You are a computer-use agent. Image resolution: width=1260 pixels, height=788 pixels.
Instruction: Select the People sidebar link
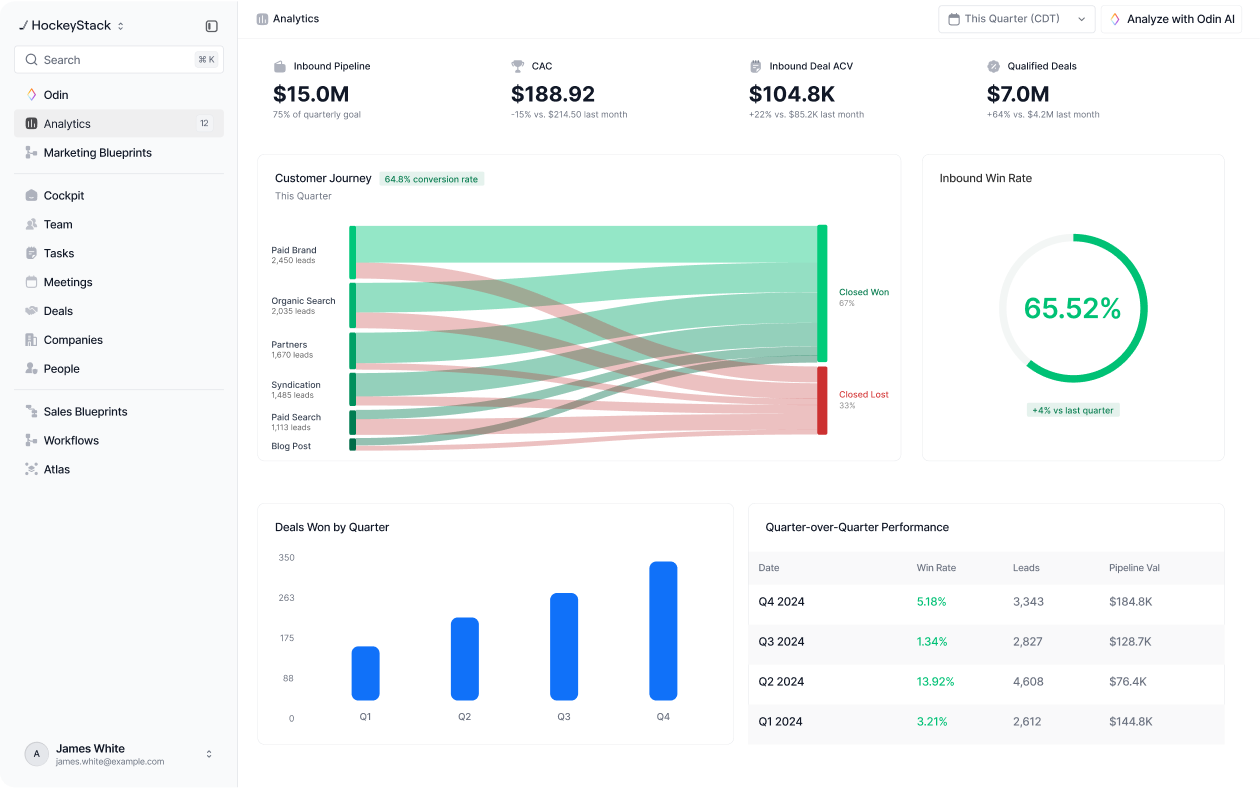tap(119, 369)
